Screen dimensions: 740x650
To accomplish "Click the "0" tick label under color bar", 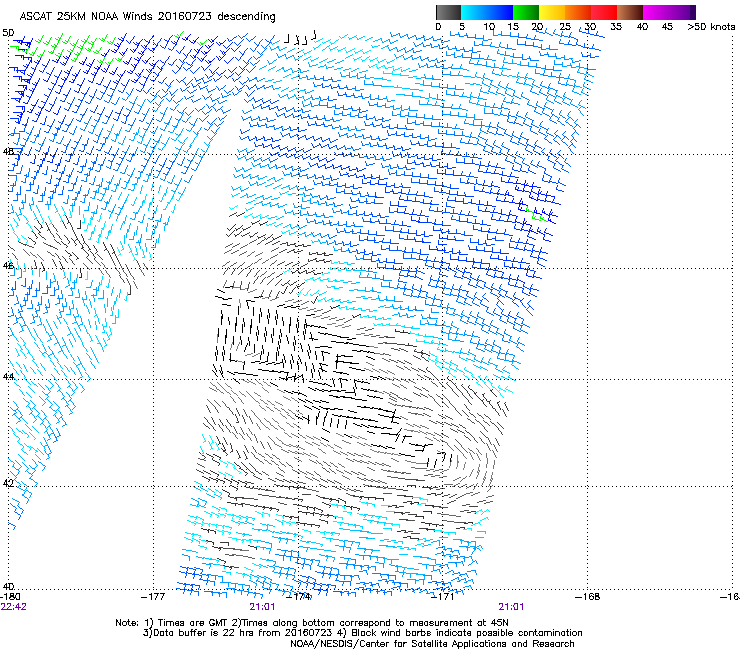I will click(438, 26).
